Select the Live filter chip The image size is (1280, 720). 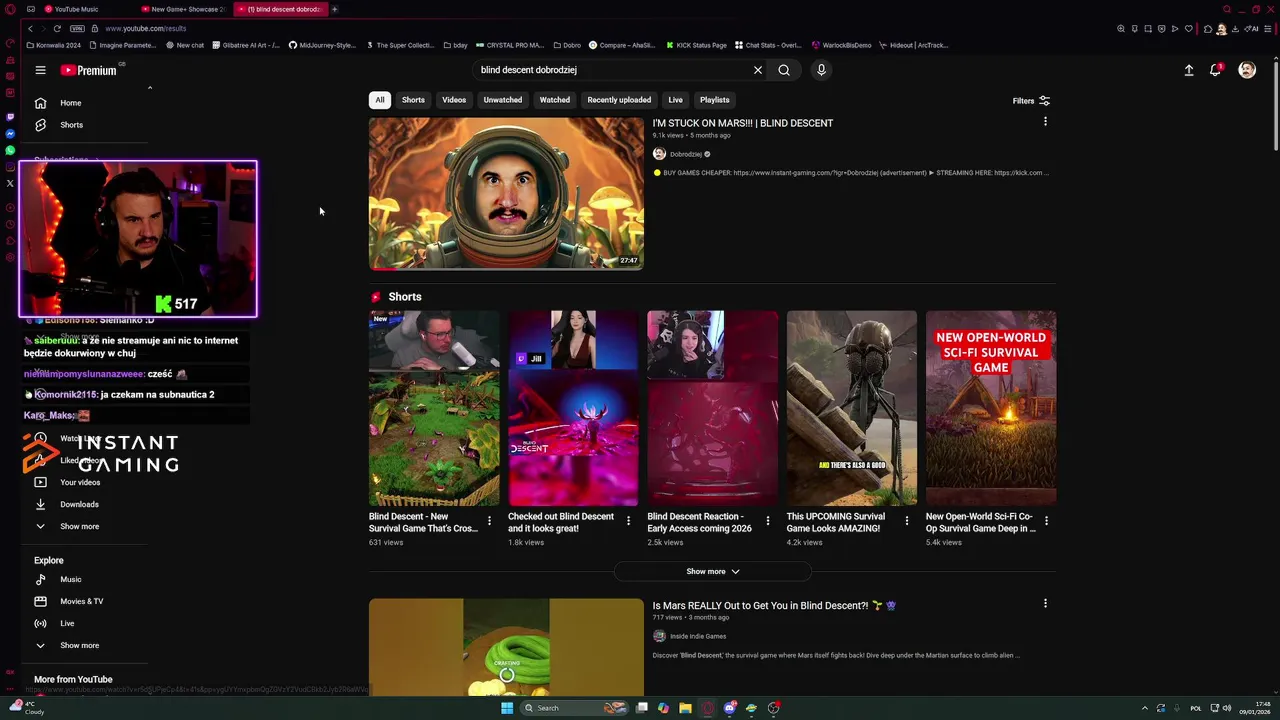tap(676, 100)
